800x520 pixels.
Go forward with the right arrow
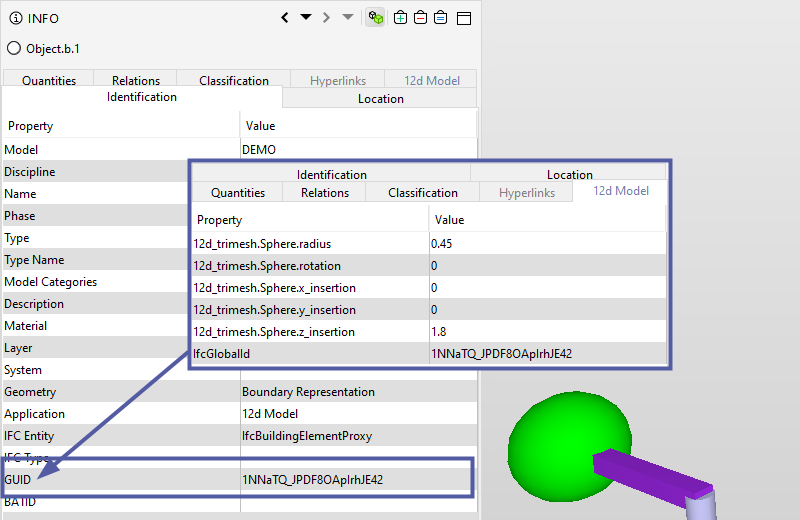tap(327, 18)
